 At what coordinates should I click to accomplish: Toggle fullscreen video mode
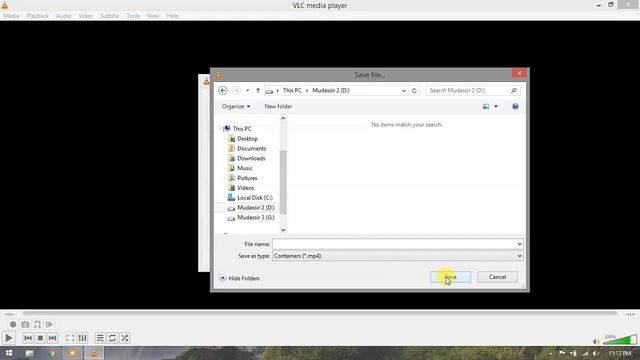[x=70, y=338]
